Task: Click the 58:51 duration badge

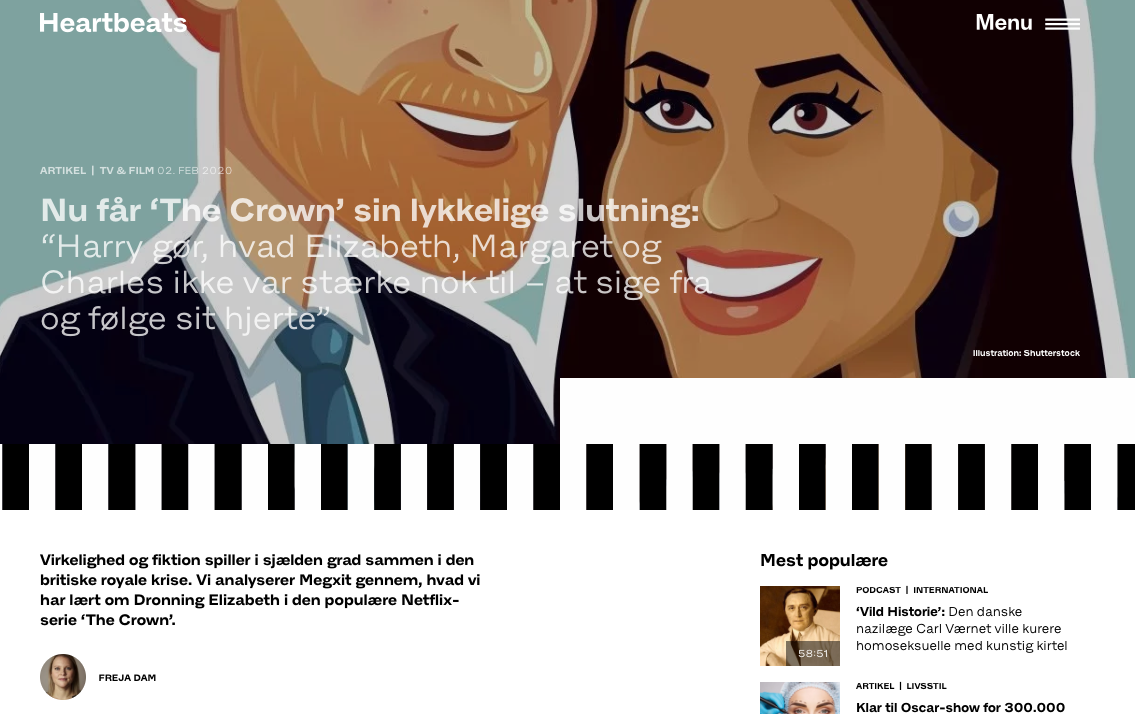Action: tap(813, 653)
